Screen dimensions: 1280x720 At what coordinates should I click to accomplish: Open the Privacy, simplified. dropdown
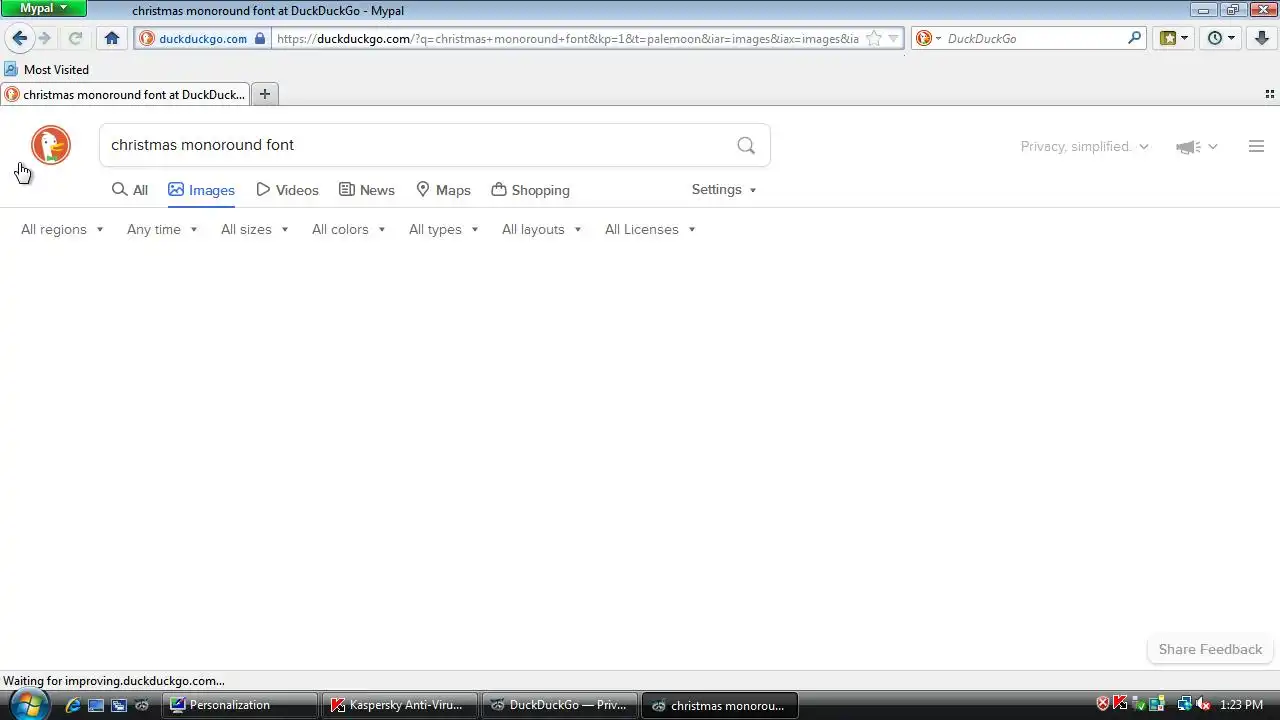(1085, 146)
